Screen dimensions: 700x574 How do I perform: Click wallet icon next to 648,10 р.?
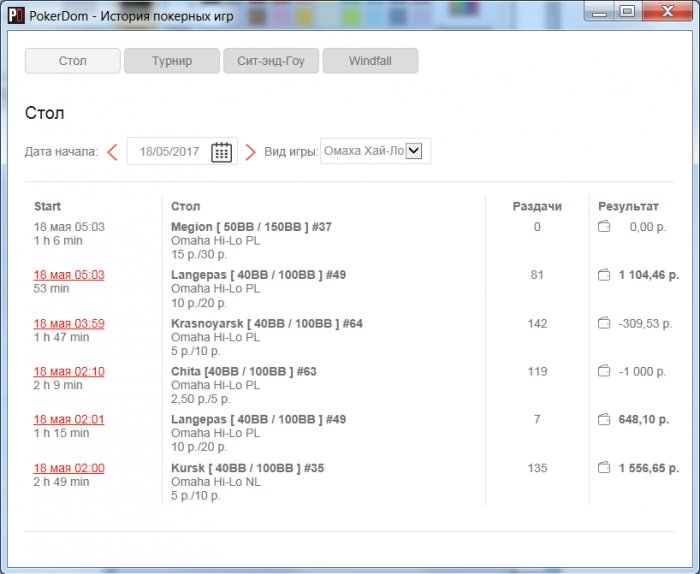[x=604, y=419]
